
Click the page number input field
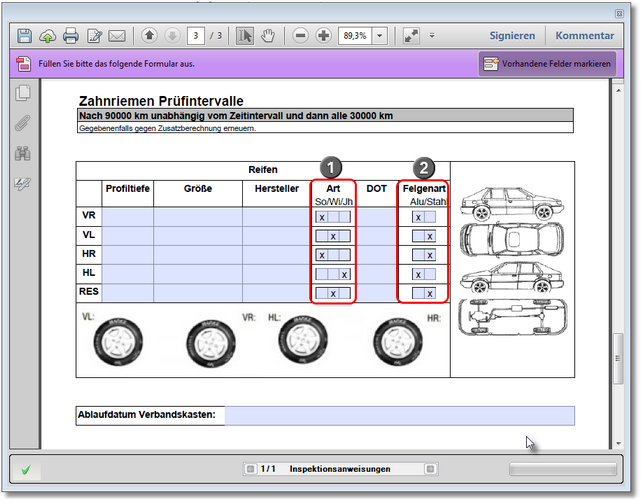(x=196, y=36)
